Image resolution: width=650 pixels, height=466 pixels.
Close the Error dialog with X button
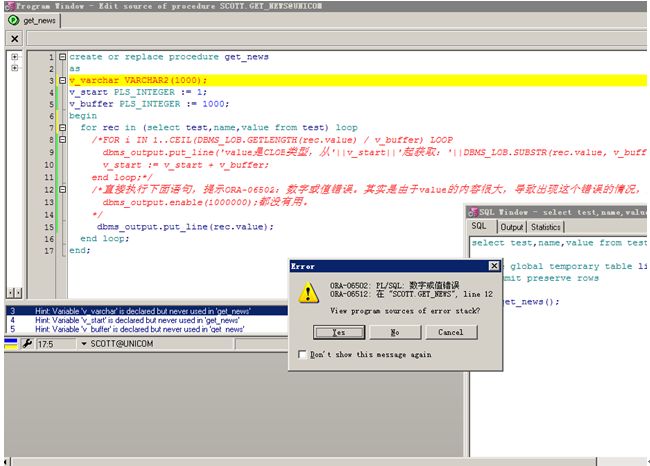[x=494, y=266]
